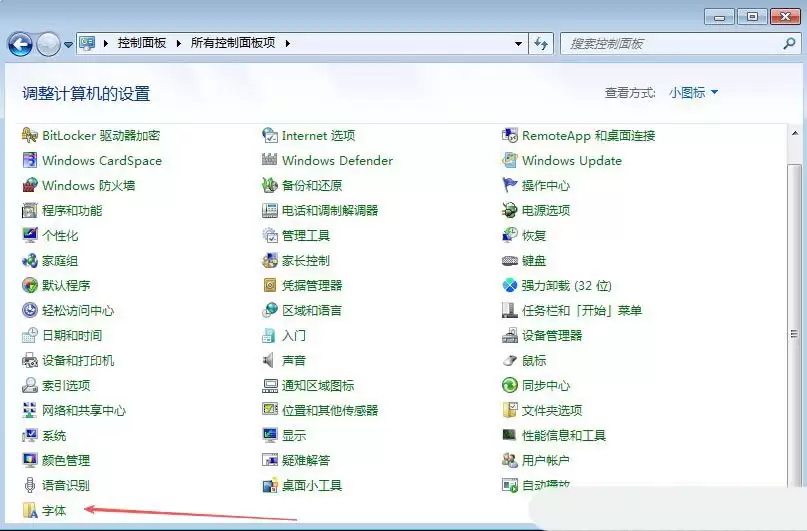
Task: Click the 日期和时间 icon
Action: tap(30, 335)
